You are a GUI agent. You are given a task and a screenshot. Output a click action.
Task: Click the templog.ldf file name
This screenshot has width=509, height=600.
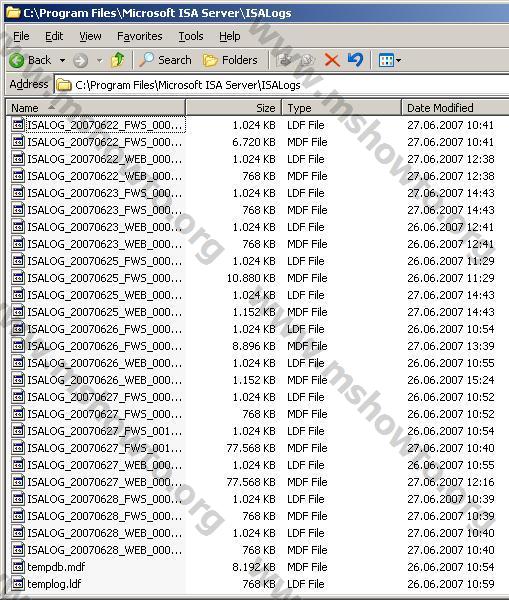54,584
